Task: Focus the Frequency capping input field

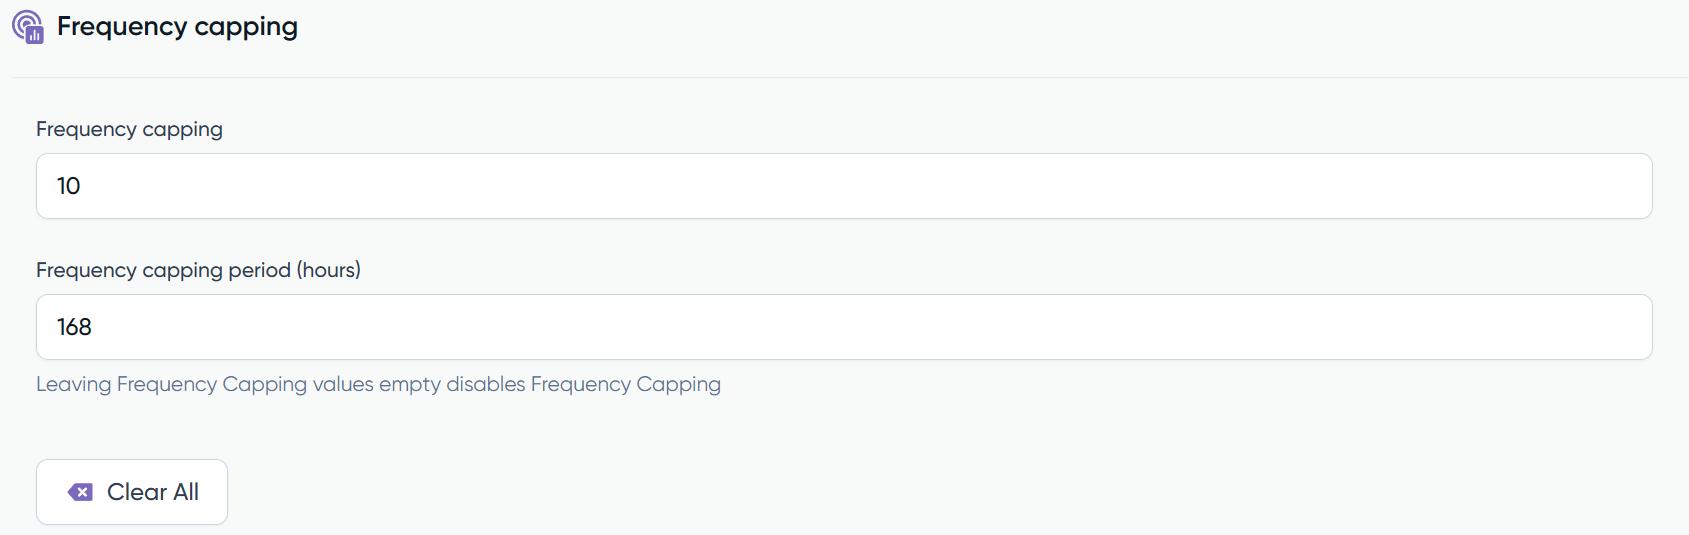Action: tap(844, 186)
